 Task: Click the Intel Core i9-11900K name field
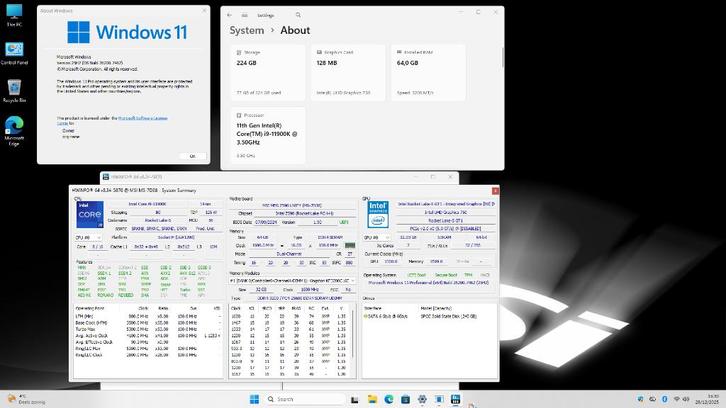point(148,204)
